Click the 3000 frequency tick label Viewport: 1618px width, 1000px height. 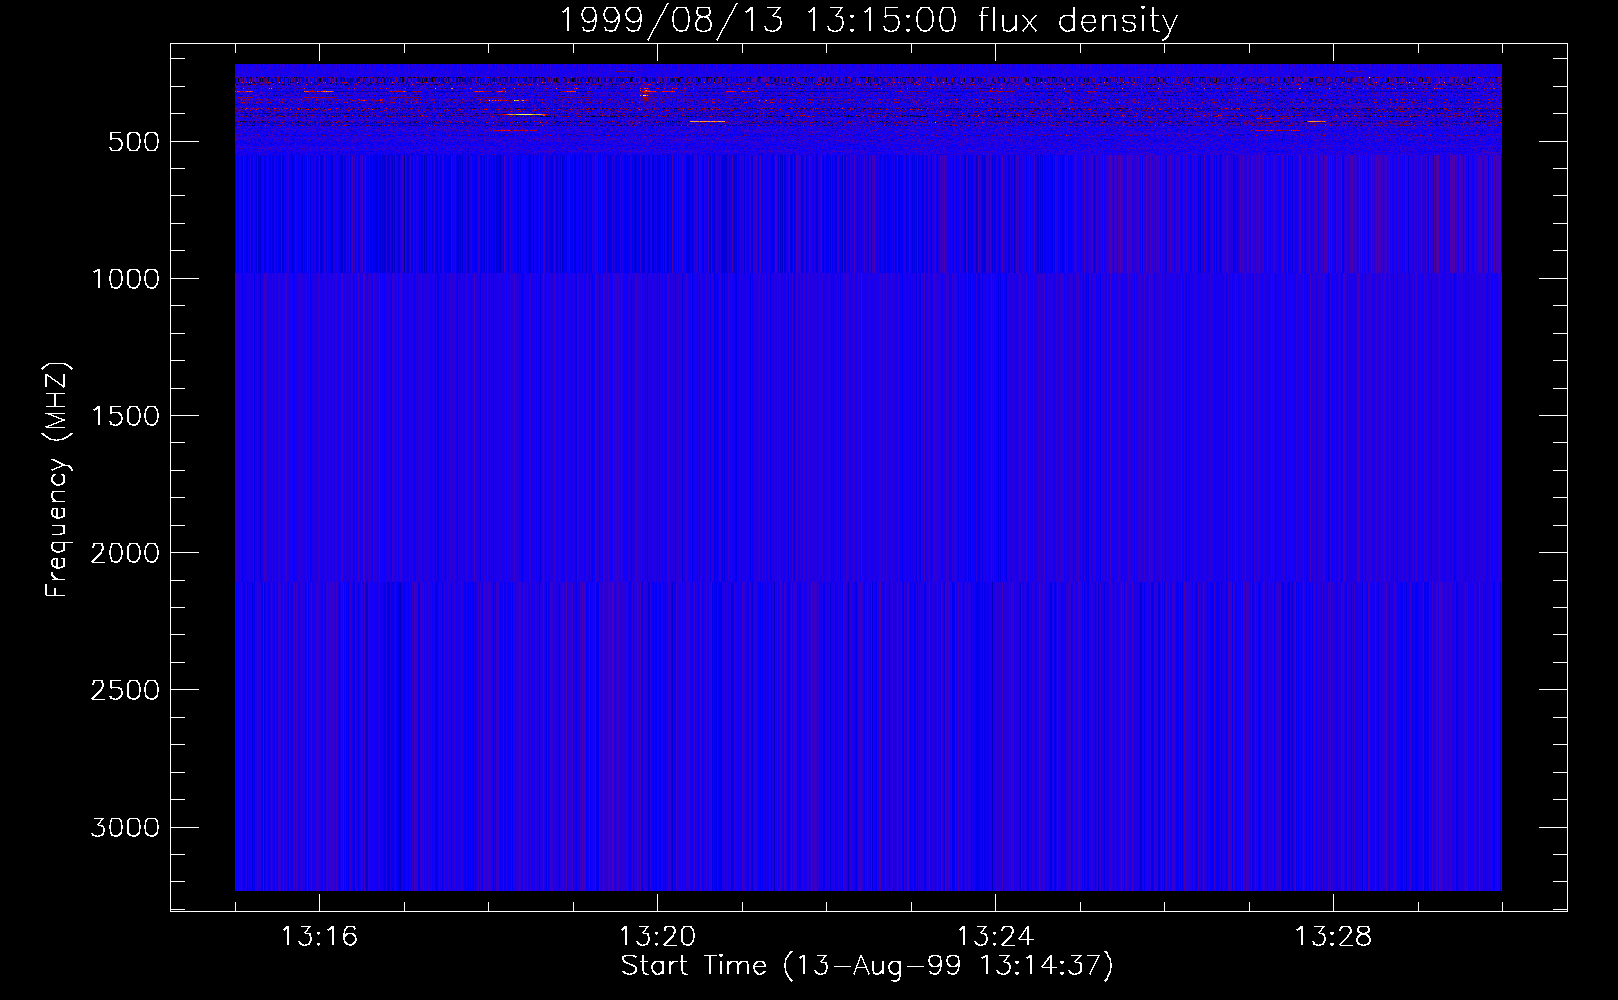(125, 827)
